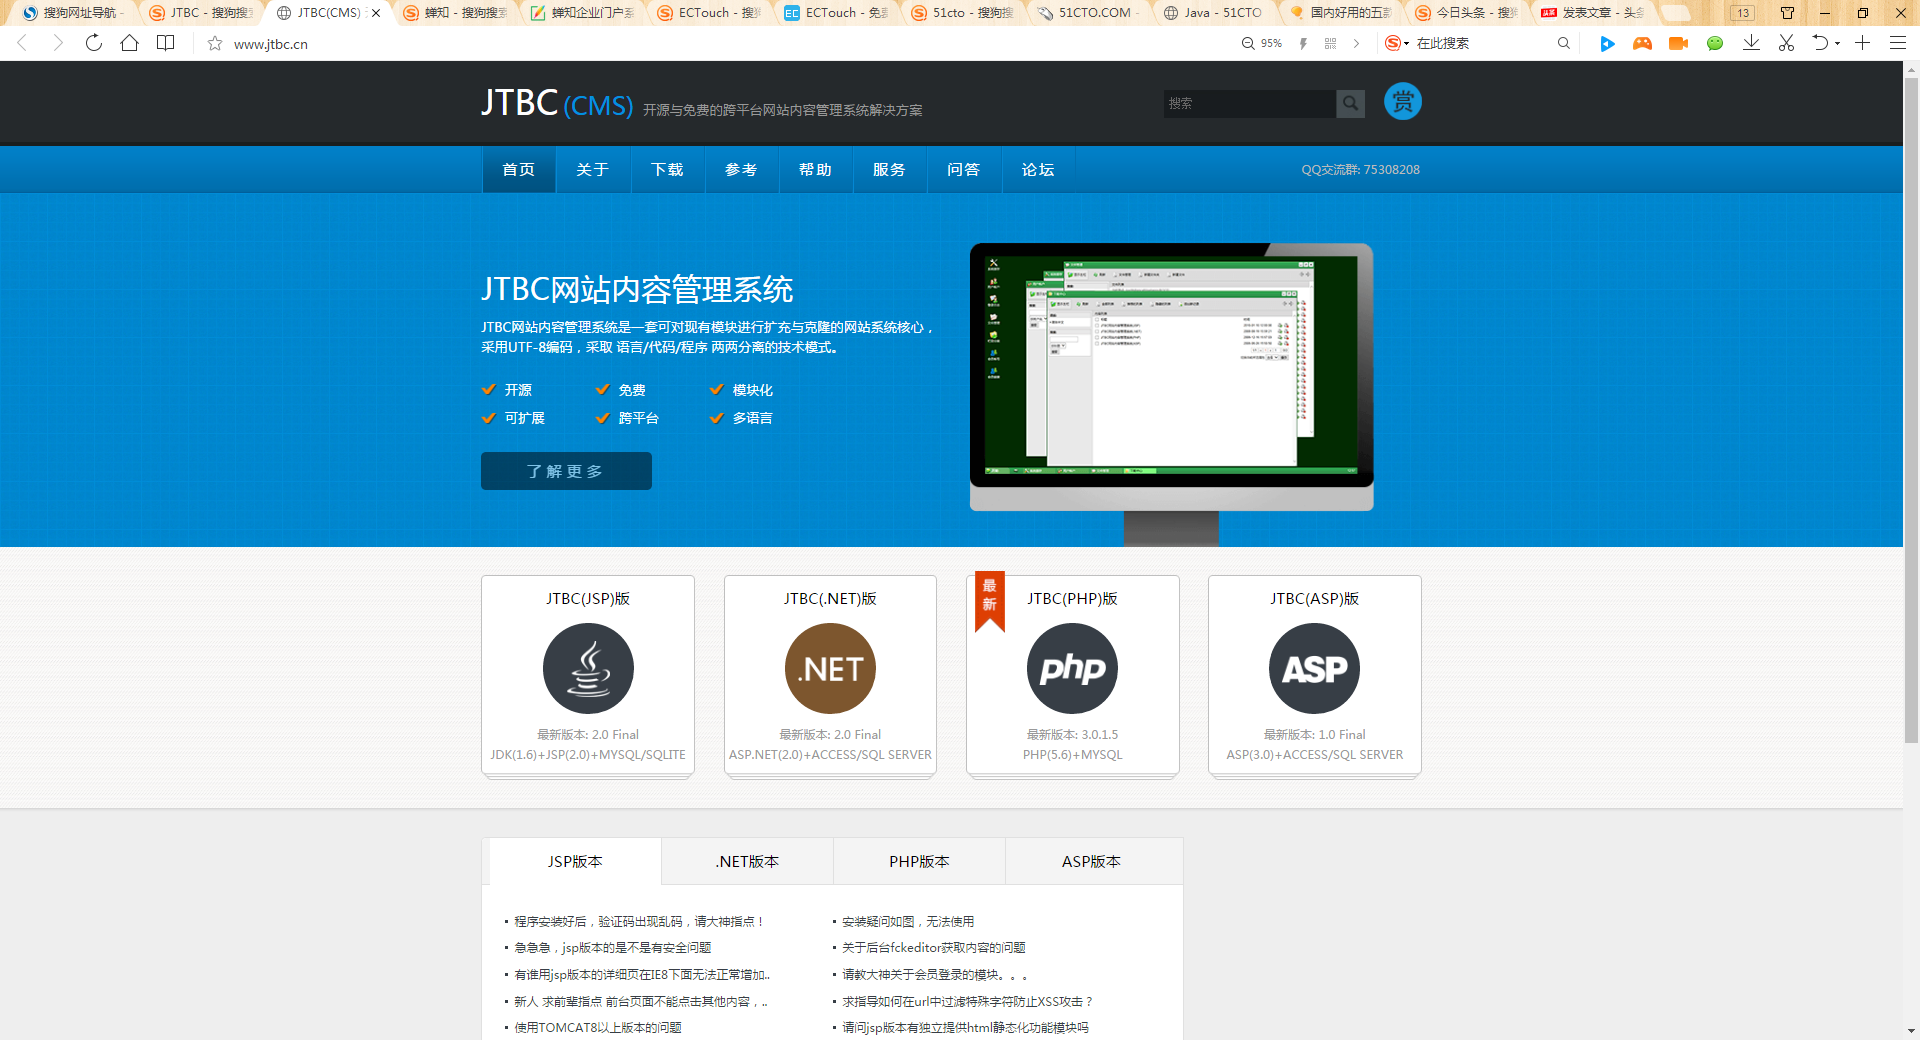Open the 服务 navigation item
Viewport: 1920px width, 1040px height.
pyautogui.click(x=889, y=170)
